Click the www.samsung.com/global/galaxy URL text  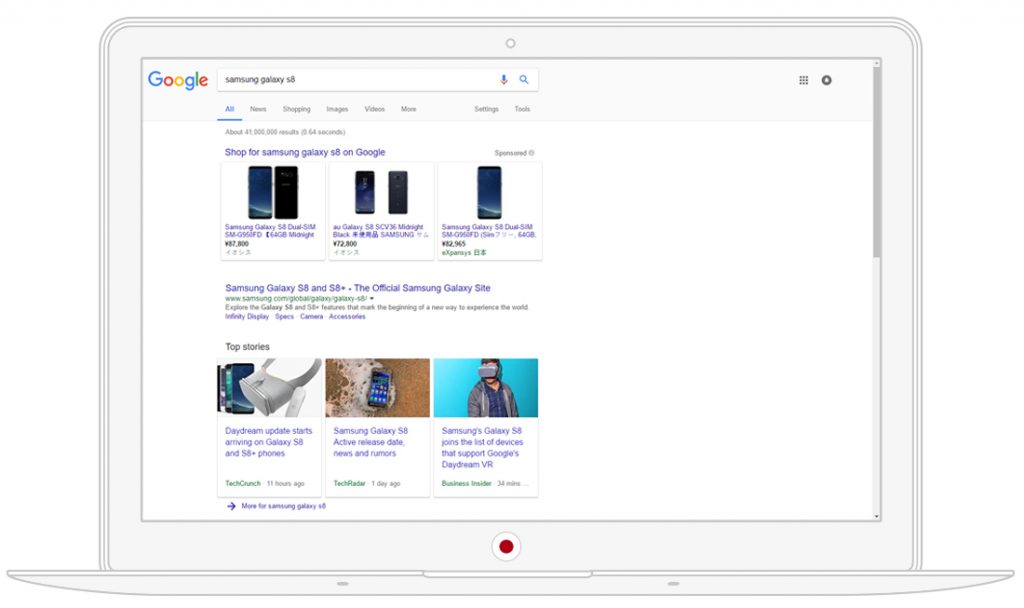click(296, 298)
